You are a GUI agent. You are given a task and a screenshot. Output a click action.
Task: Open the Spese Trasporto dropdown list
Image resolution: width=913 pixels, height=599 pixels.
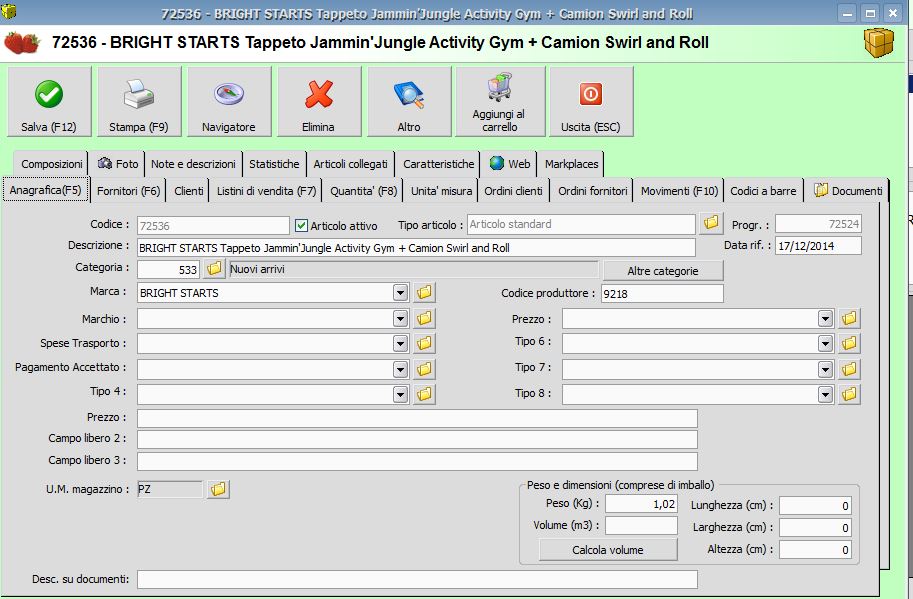click(400, 343)
